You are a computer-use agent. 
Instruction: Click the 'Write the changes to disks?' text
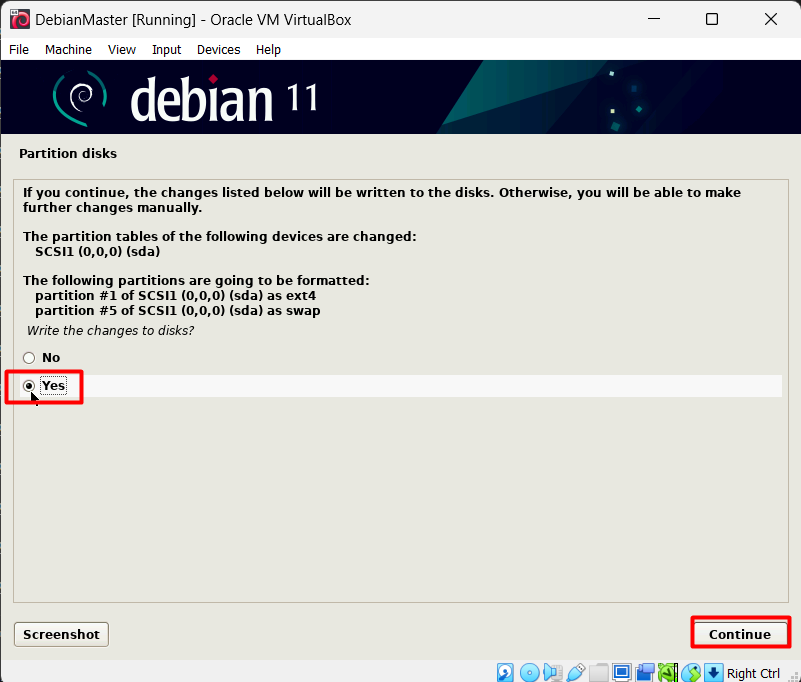(110, 331)
